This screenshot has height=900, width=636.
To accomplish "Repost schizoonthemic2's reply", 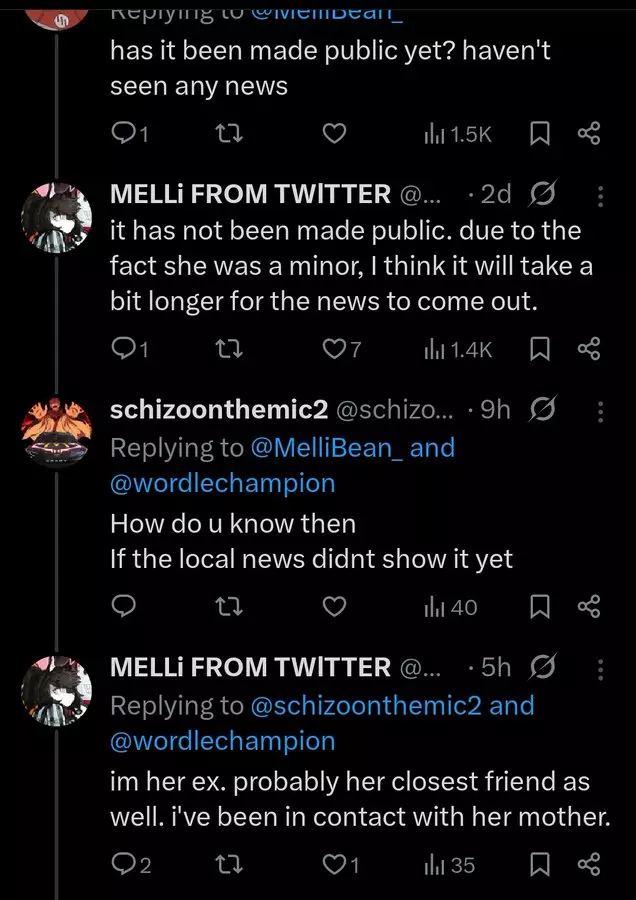I will point(231,607).
